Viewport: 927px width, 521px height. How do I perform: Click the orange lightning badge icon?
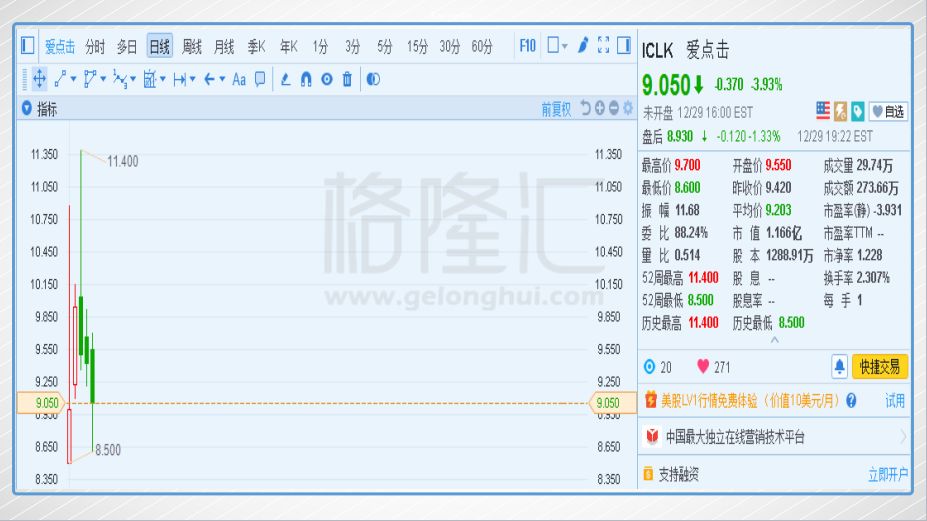click(x=840, y=111)
